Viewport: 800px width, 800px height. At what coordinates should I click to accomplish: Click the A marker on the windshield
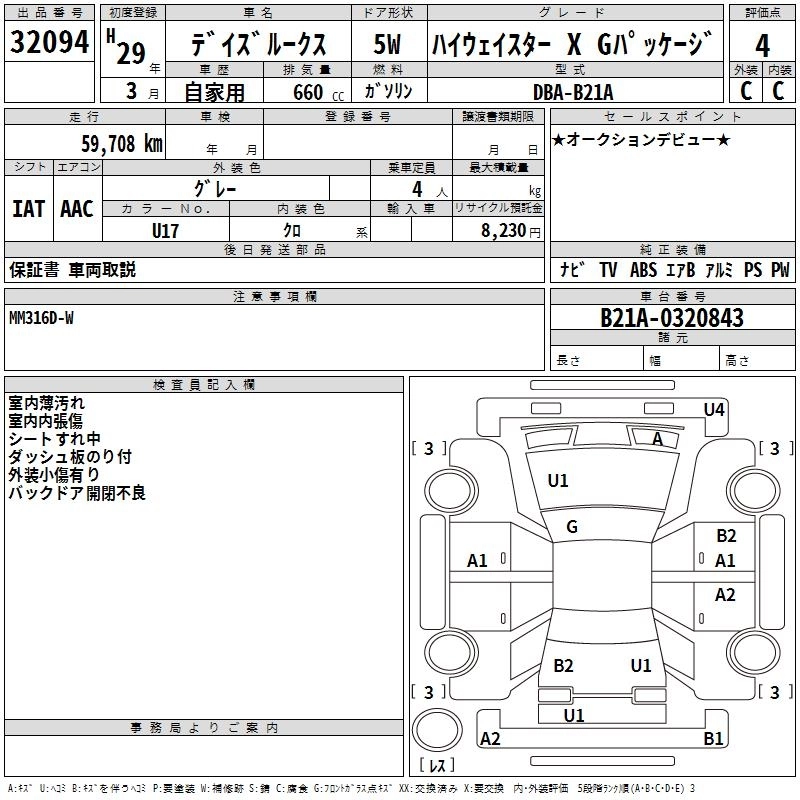point(657,439)
